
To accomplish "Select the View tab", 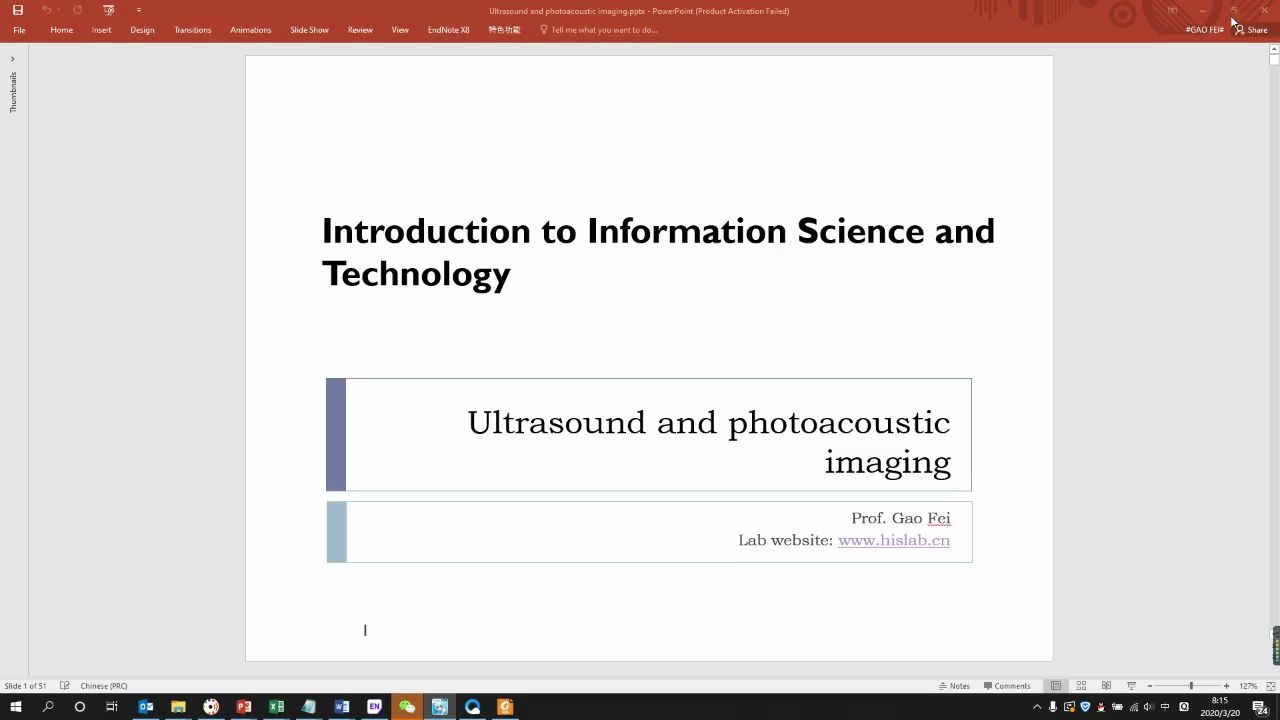I will (x=400, y=30).
